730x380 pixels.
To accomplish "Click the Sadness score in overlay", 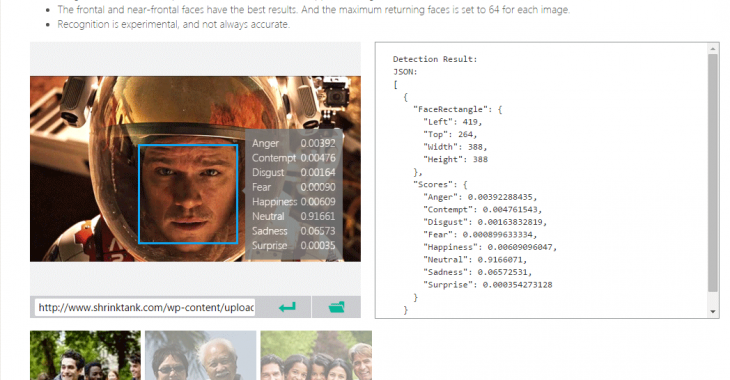I will 318,231.
